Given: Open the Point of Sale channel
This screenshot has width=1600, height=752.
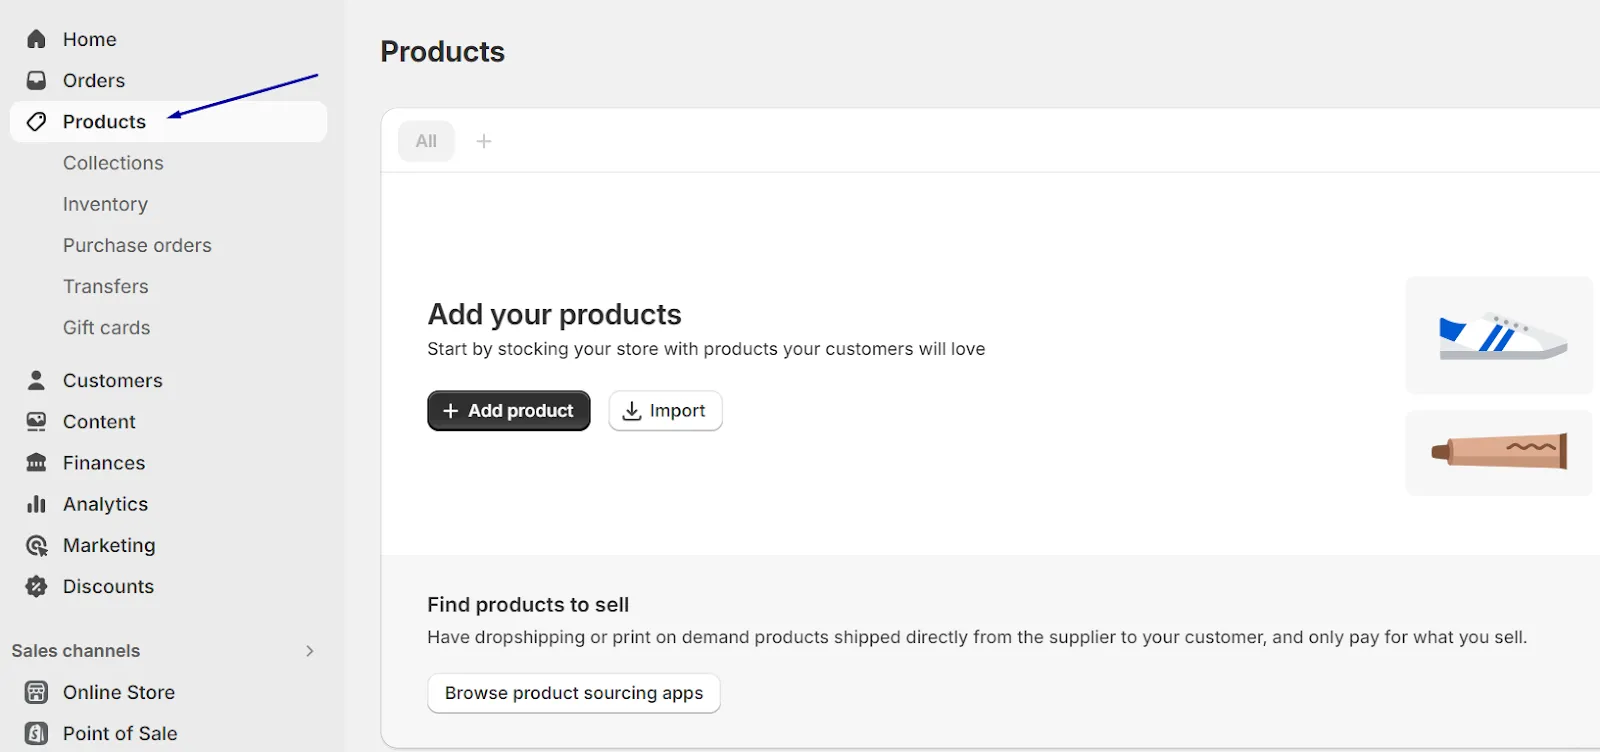Looking at the screenshot, I should (x=120, y=733).
